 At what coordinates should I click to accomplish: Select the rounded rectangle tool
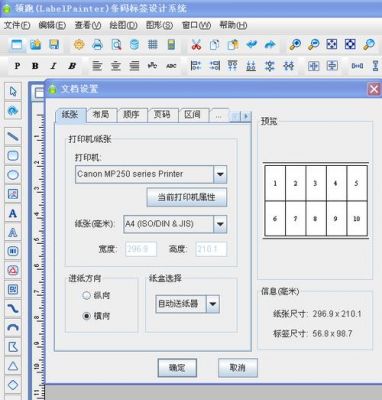click(x=13, y=156)
